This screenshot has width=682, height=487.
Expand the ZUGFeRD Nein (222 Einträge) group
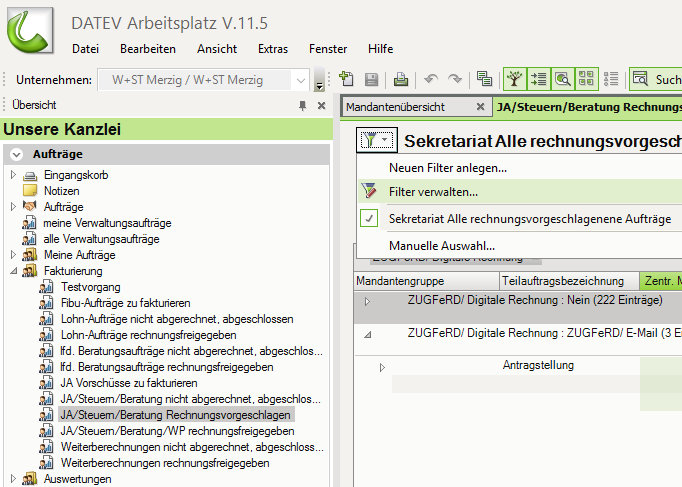coord(367,301)
